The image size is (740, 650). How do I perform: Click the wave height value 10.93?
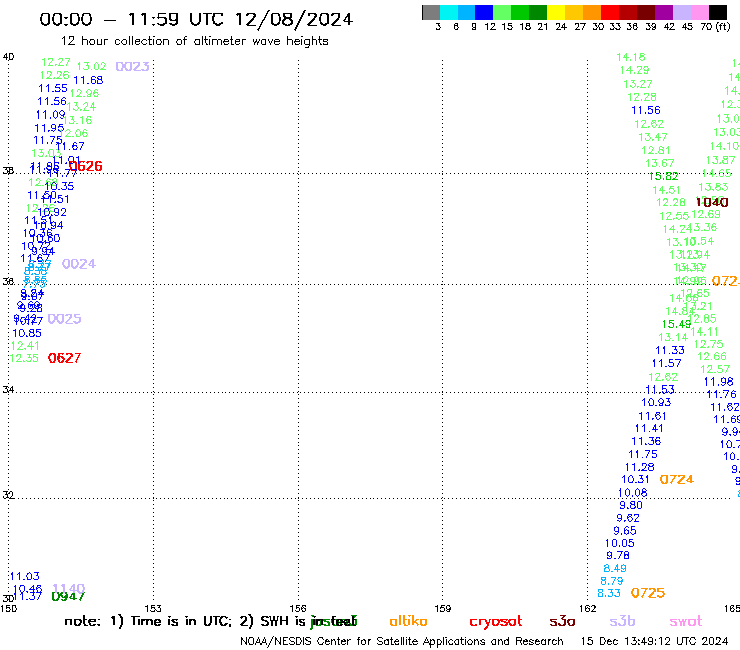pyautogui.click(x=656, y=403)
